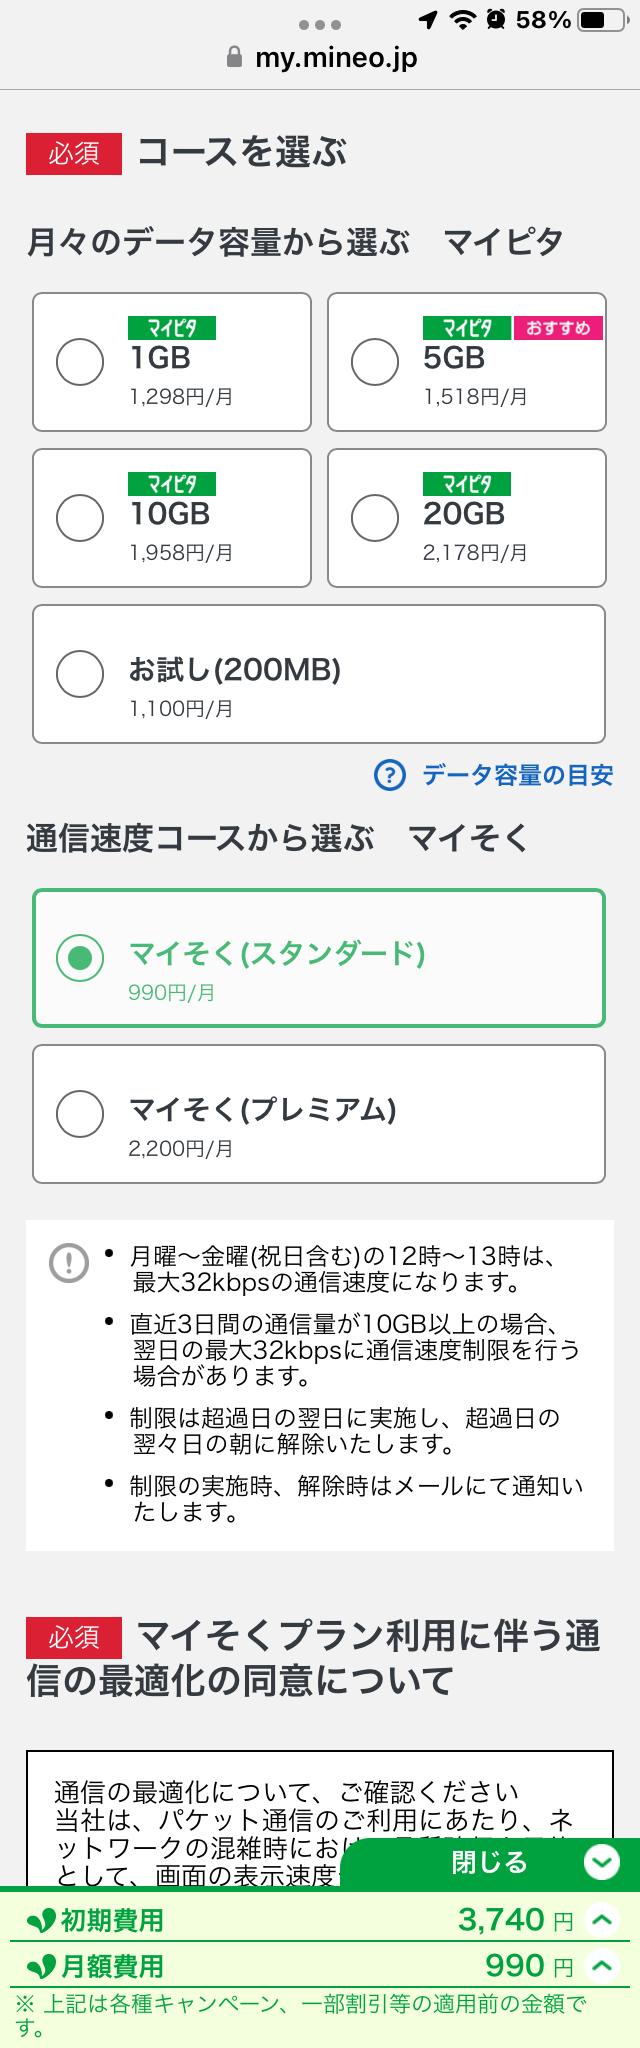The height and width of the screenshot is (2048, 640).
Task: Tap the exclamation notice icon
Action: coord(69,1262)
